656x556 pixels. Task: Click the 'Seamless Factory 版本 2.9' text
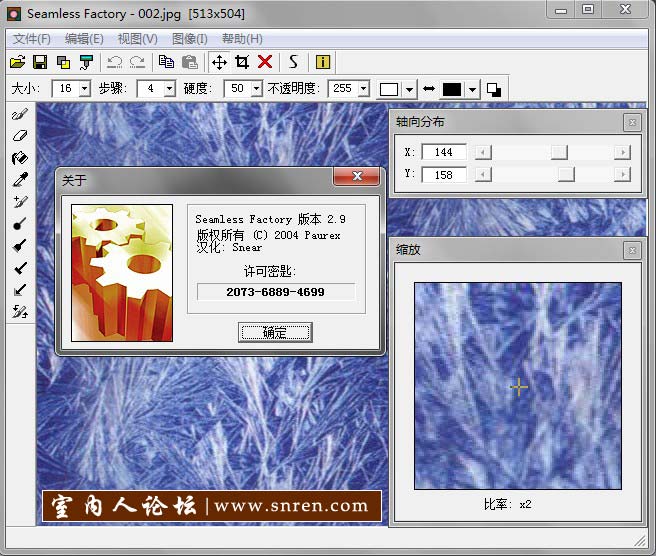coord(270,219)
